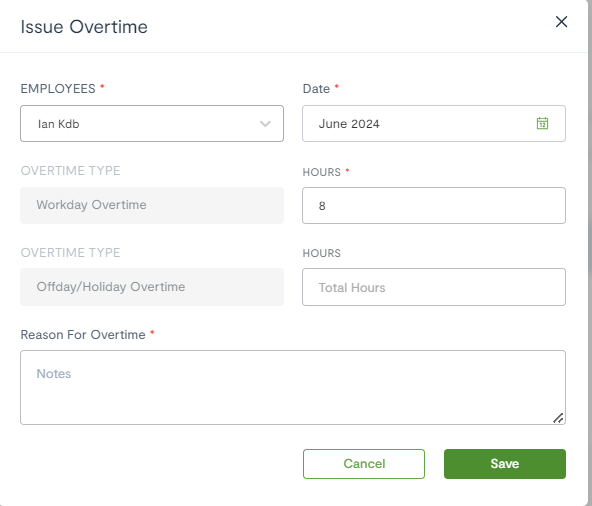Screen dimensions: 592x506
Task: Save the overtime entry
Action: (x=505, y=464)
